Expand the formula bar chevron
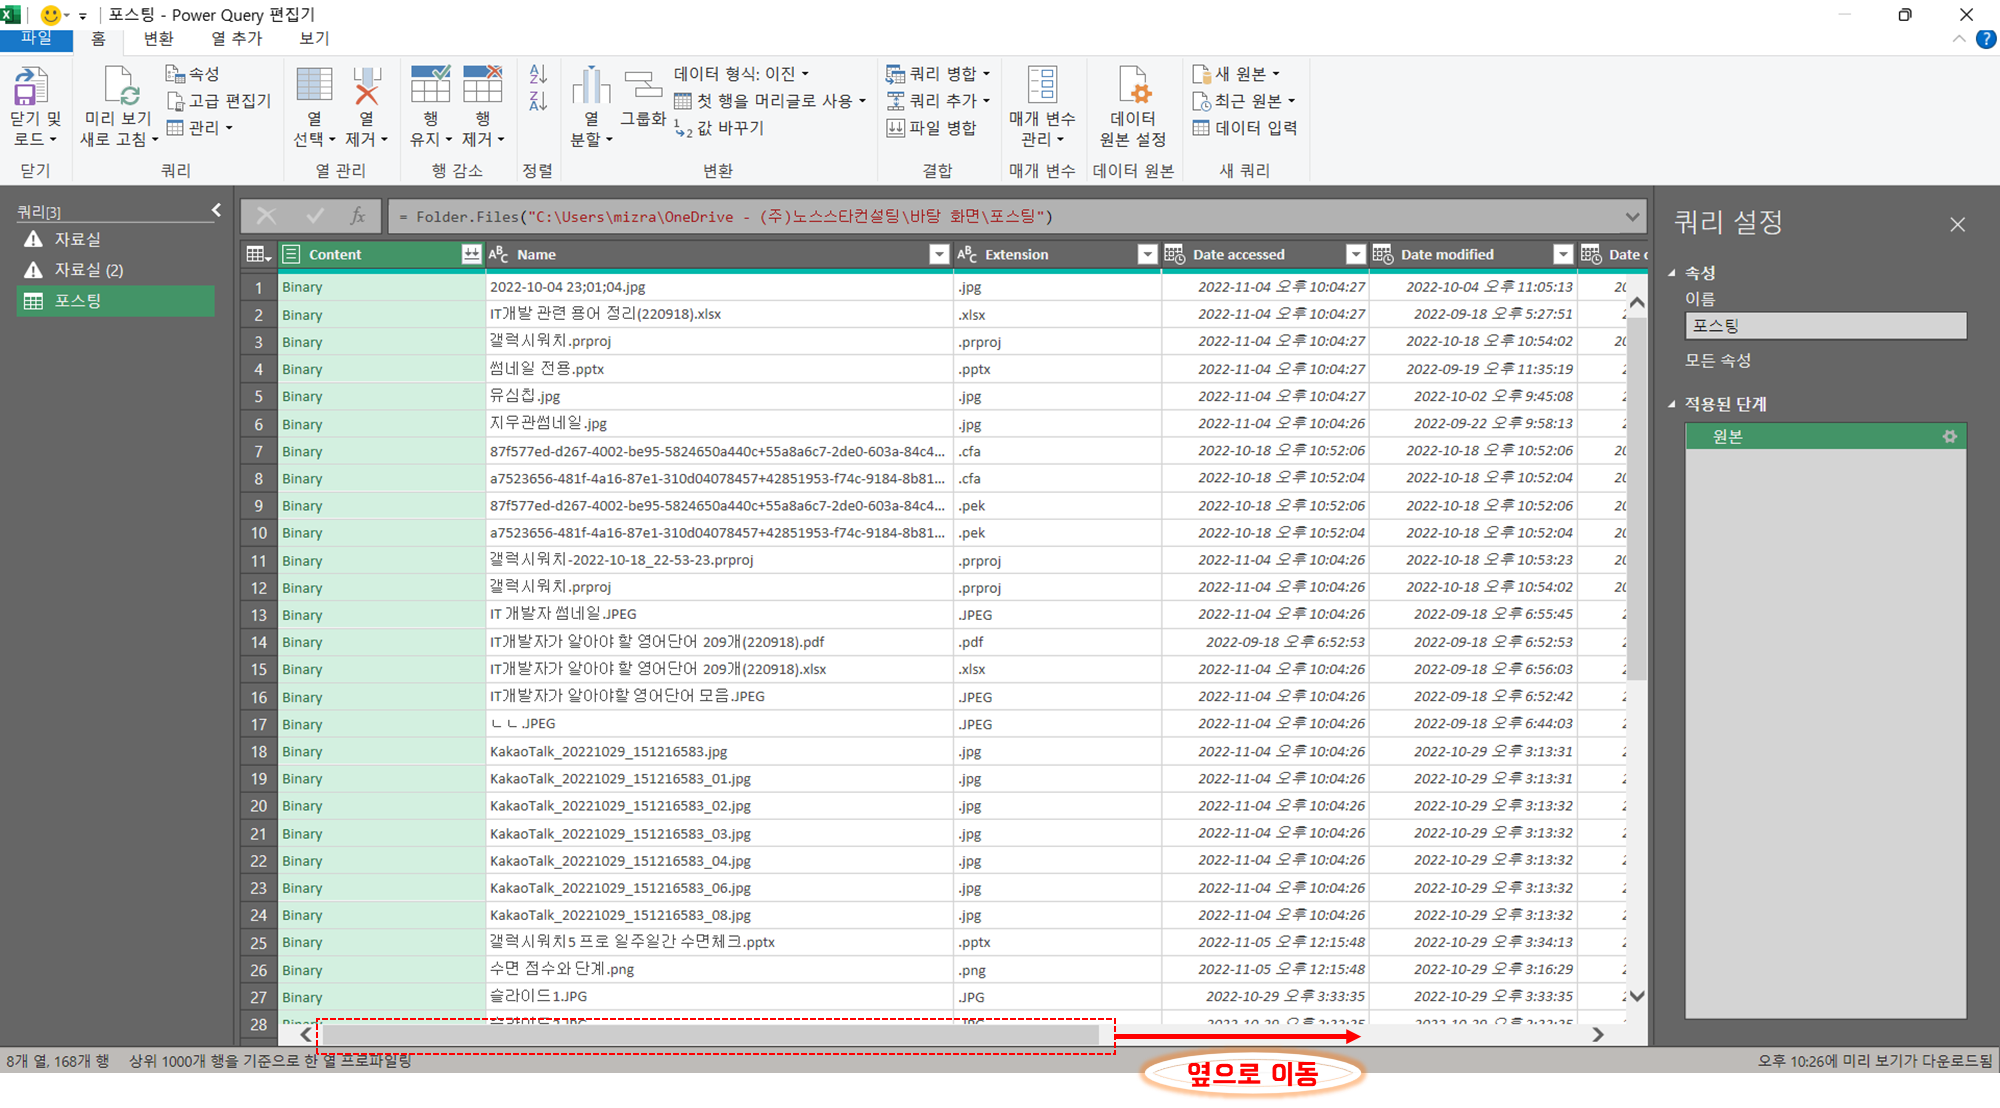 click(1632, 216)
